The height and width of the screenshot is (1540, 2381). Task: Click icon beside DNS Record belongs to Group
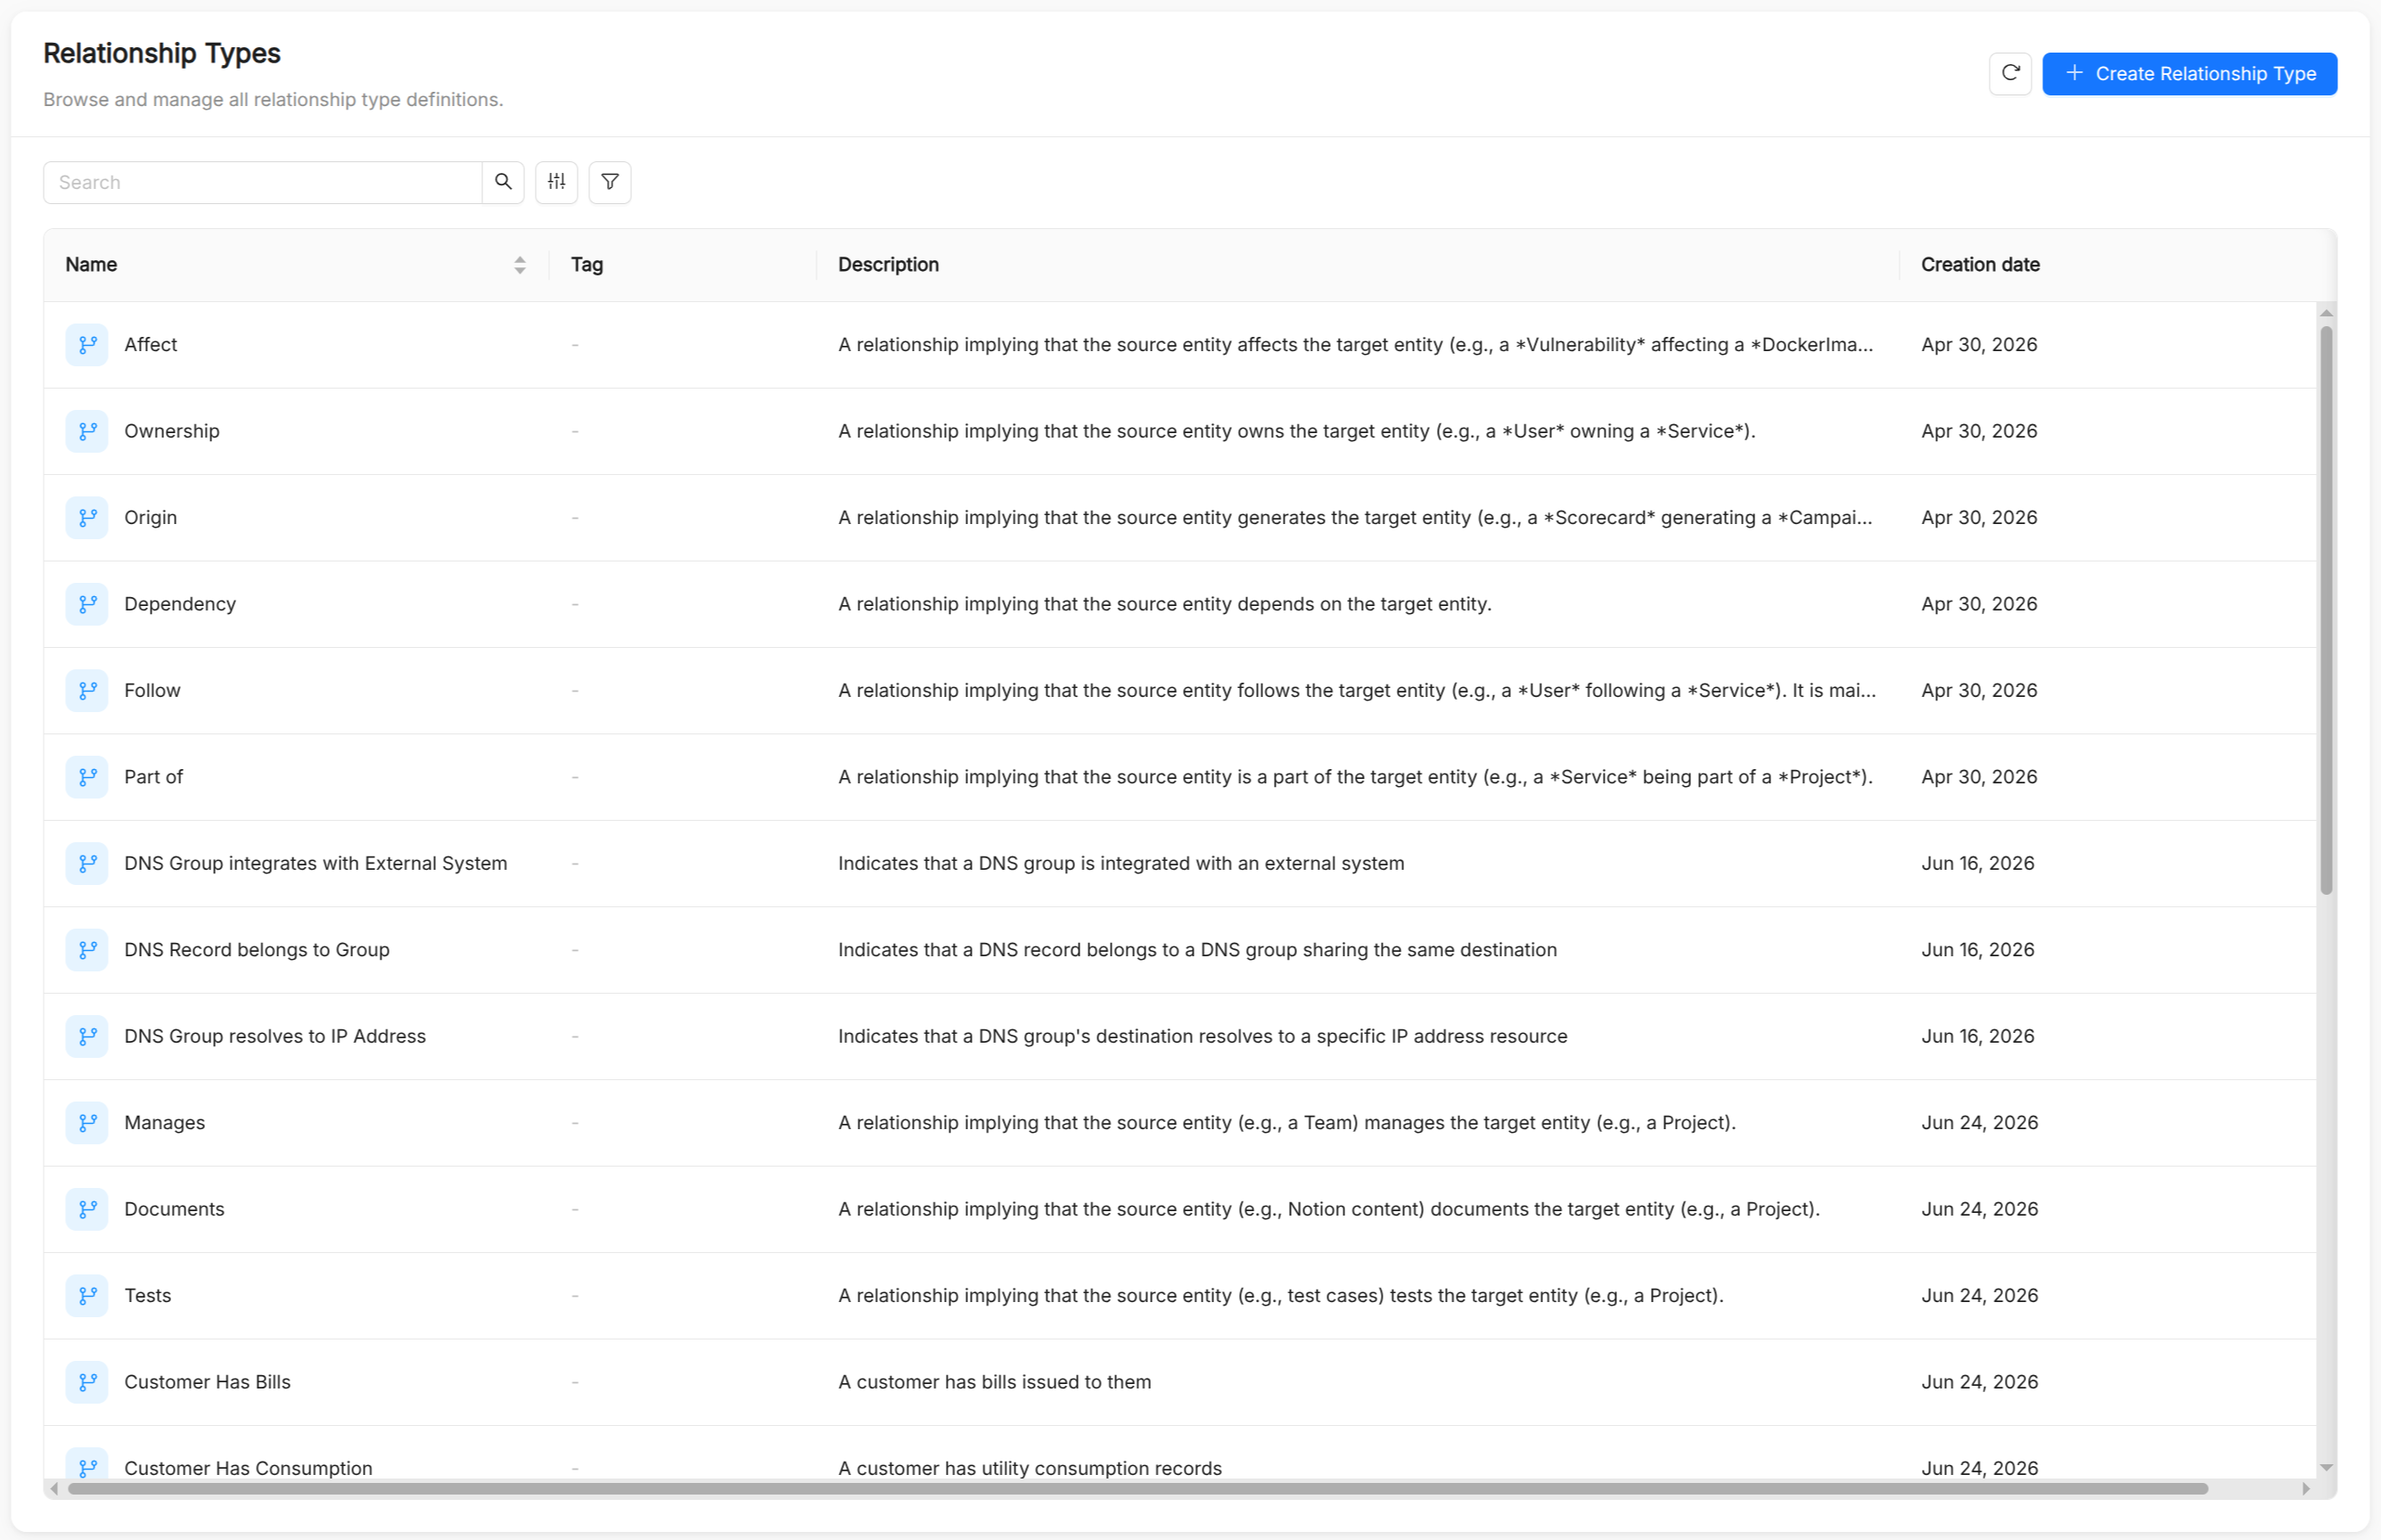[87, 950]
